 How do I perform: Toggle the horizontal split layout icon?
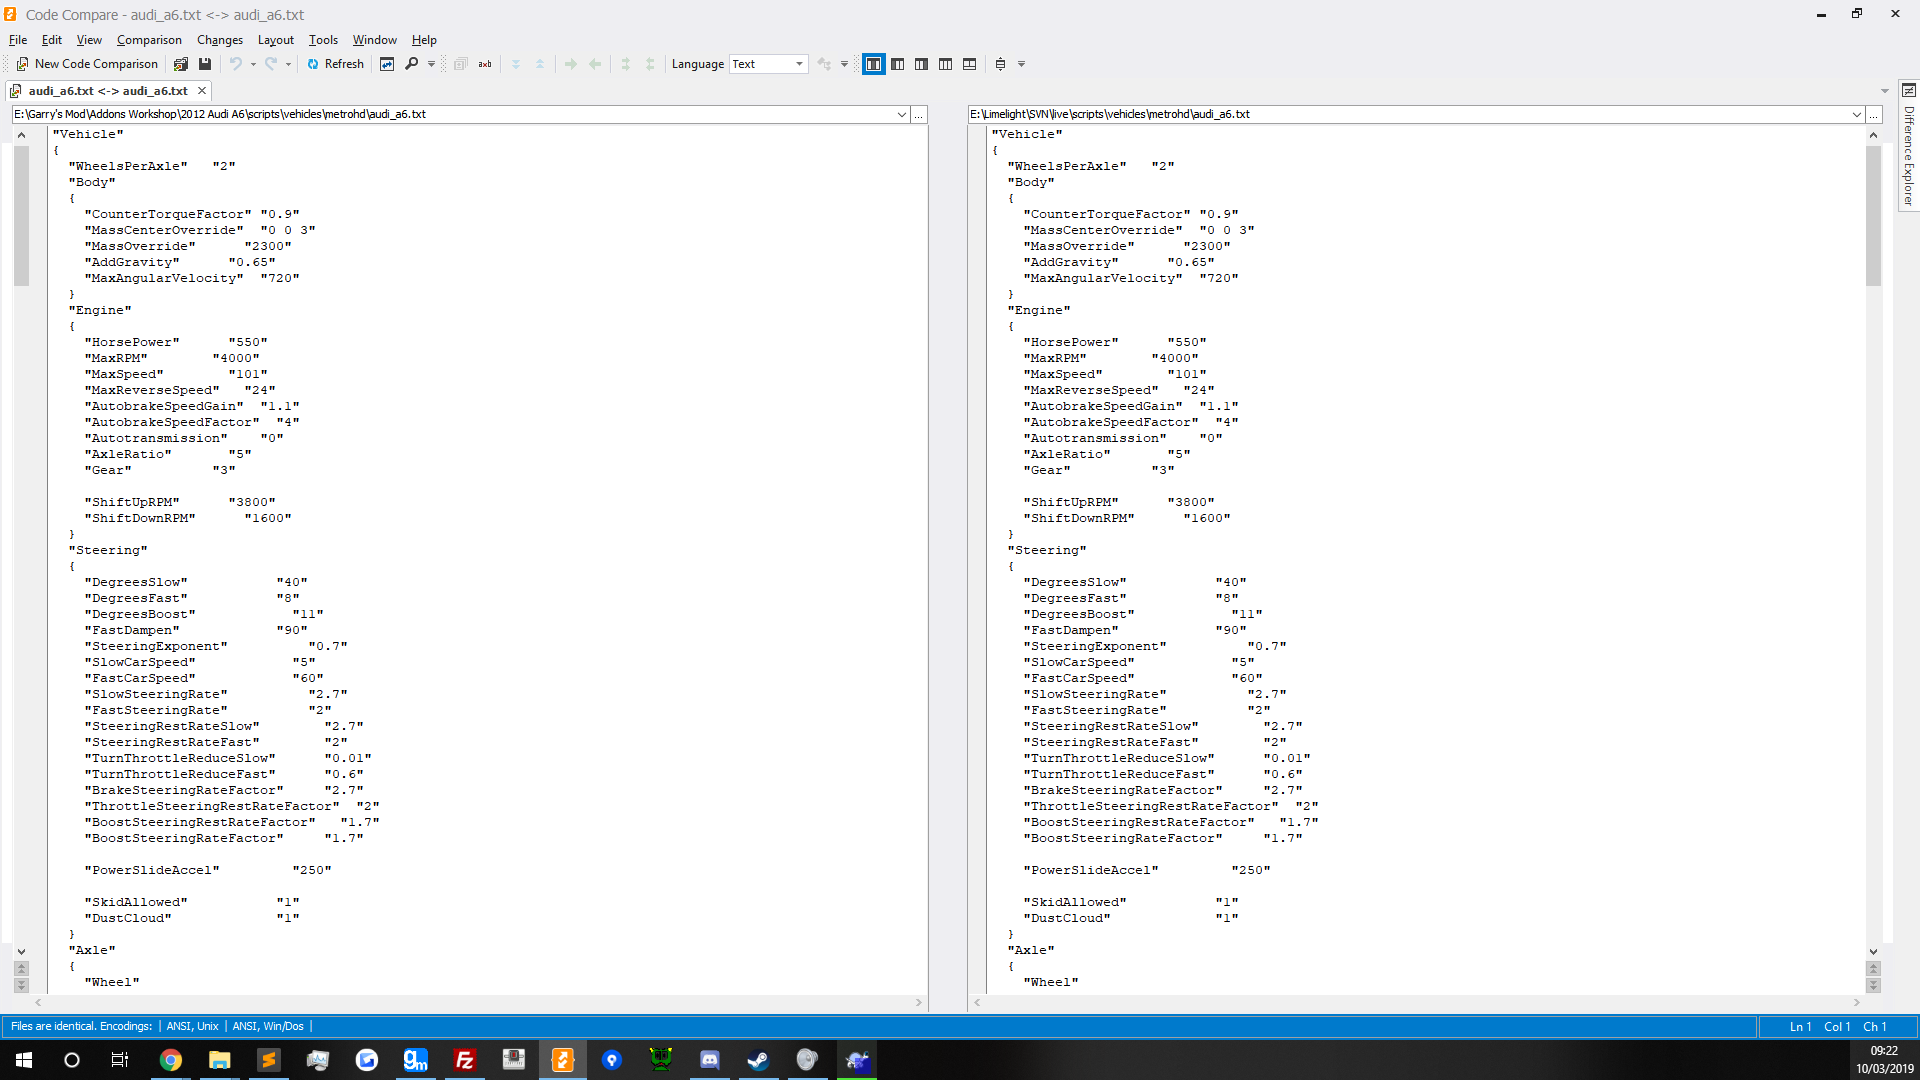pos(970,64)
